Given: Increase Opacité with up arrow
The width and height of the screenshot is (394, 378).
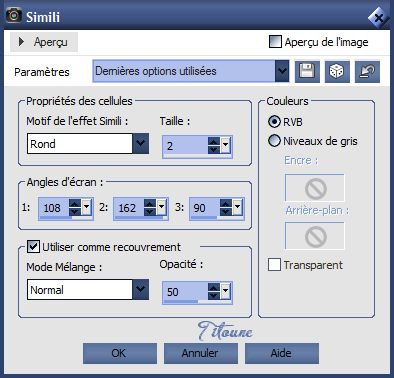Looking at the screenshot, I should pyautogui.click(x=214, y=287).
